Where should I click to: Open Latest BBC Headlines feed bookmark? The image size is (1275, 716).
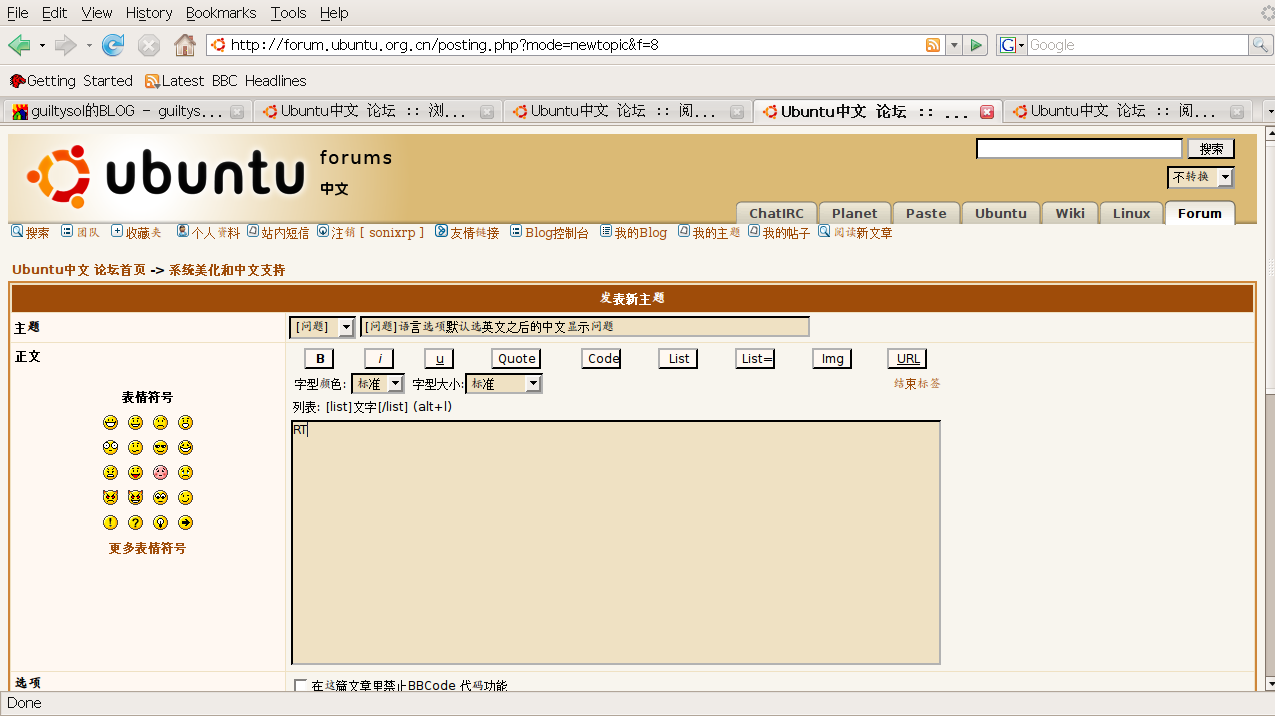coord(226,81)
